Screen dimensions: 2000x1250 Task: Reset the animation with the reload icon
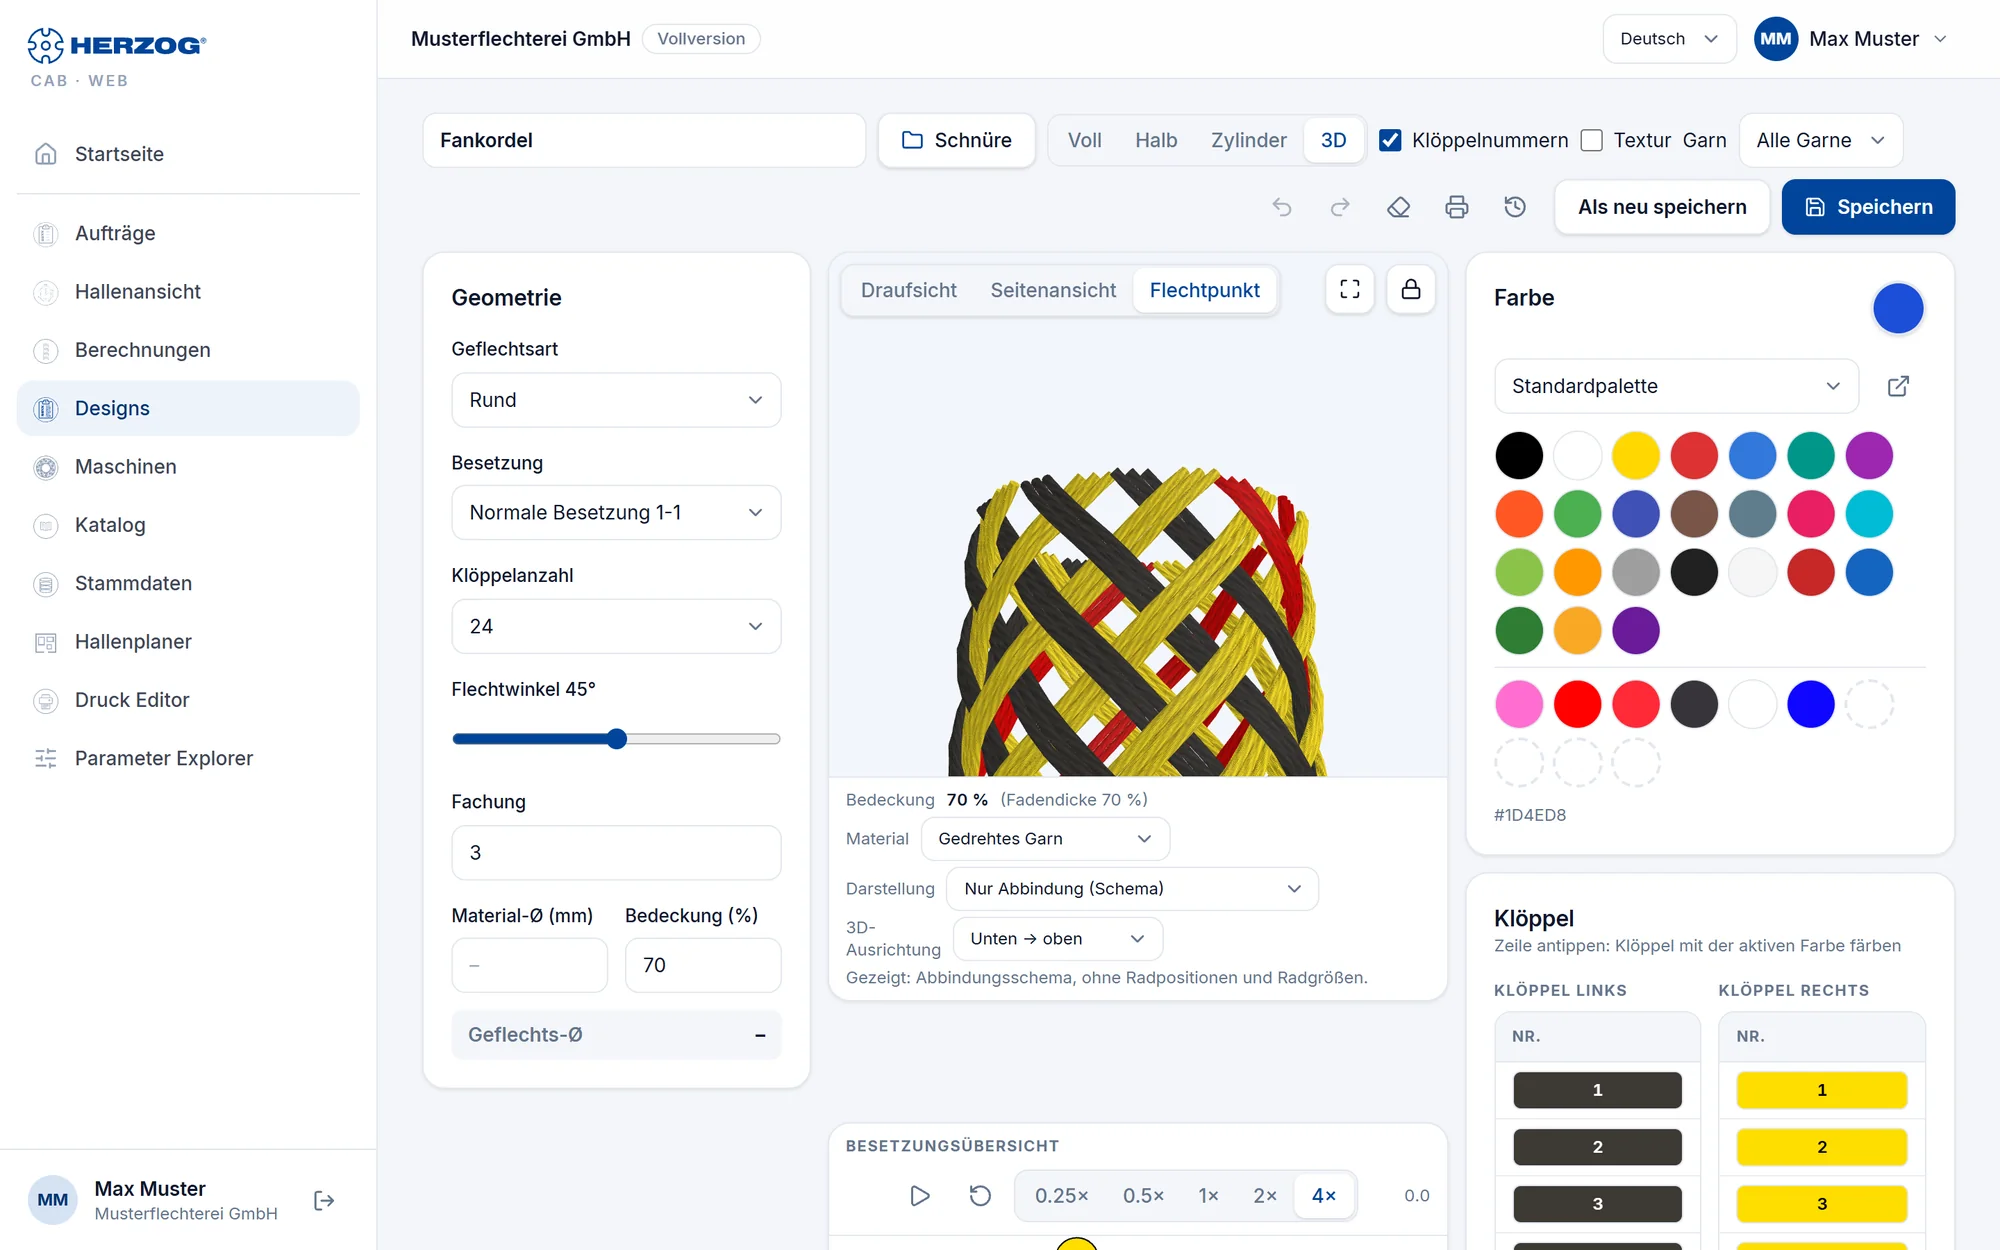[980, 1195]
